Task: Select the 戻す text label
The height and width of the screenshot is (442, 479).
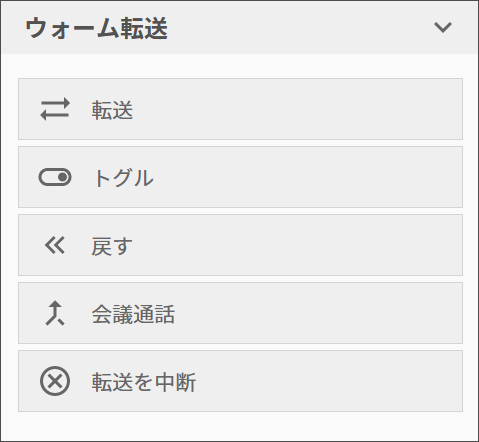Action: pyautogui.click(x=112, y=246)
